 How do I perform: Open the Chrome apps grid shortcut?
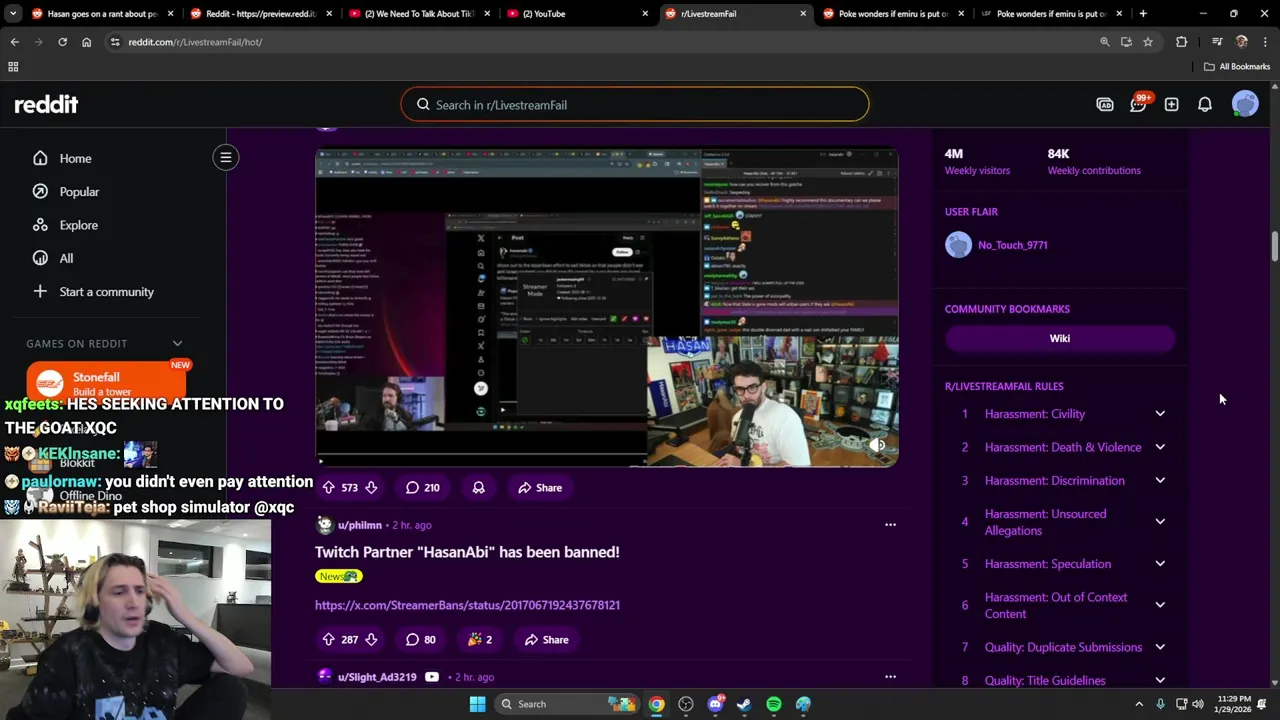[13, 66]
